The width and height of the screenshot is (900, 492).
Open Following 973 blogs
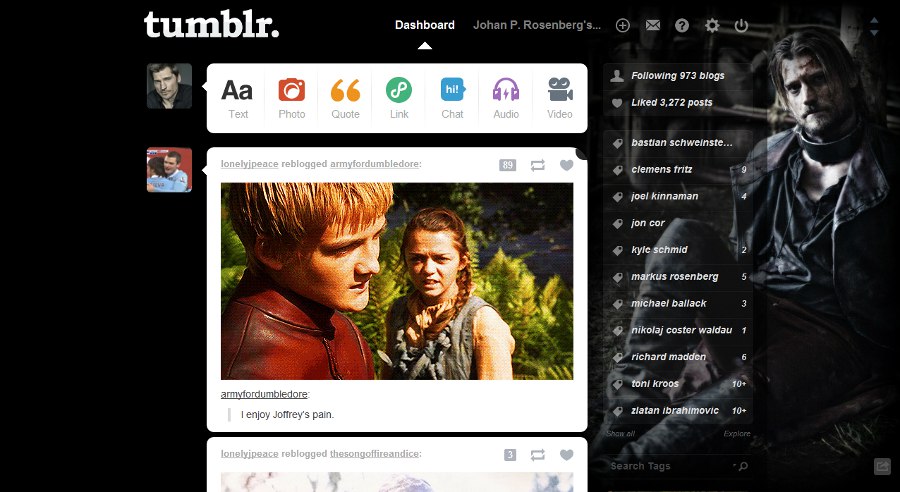677,76
